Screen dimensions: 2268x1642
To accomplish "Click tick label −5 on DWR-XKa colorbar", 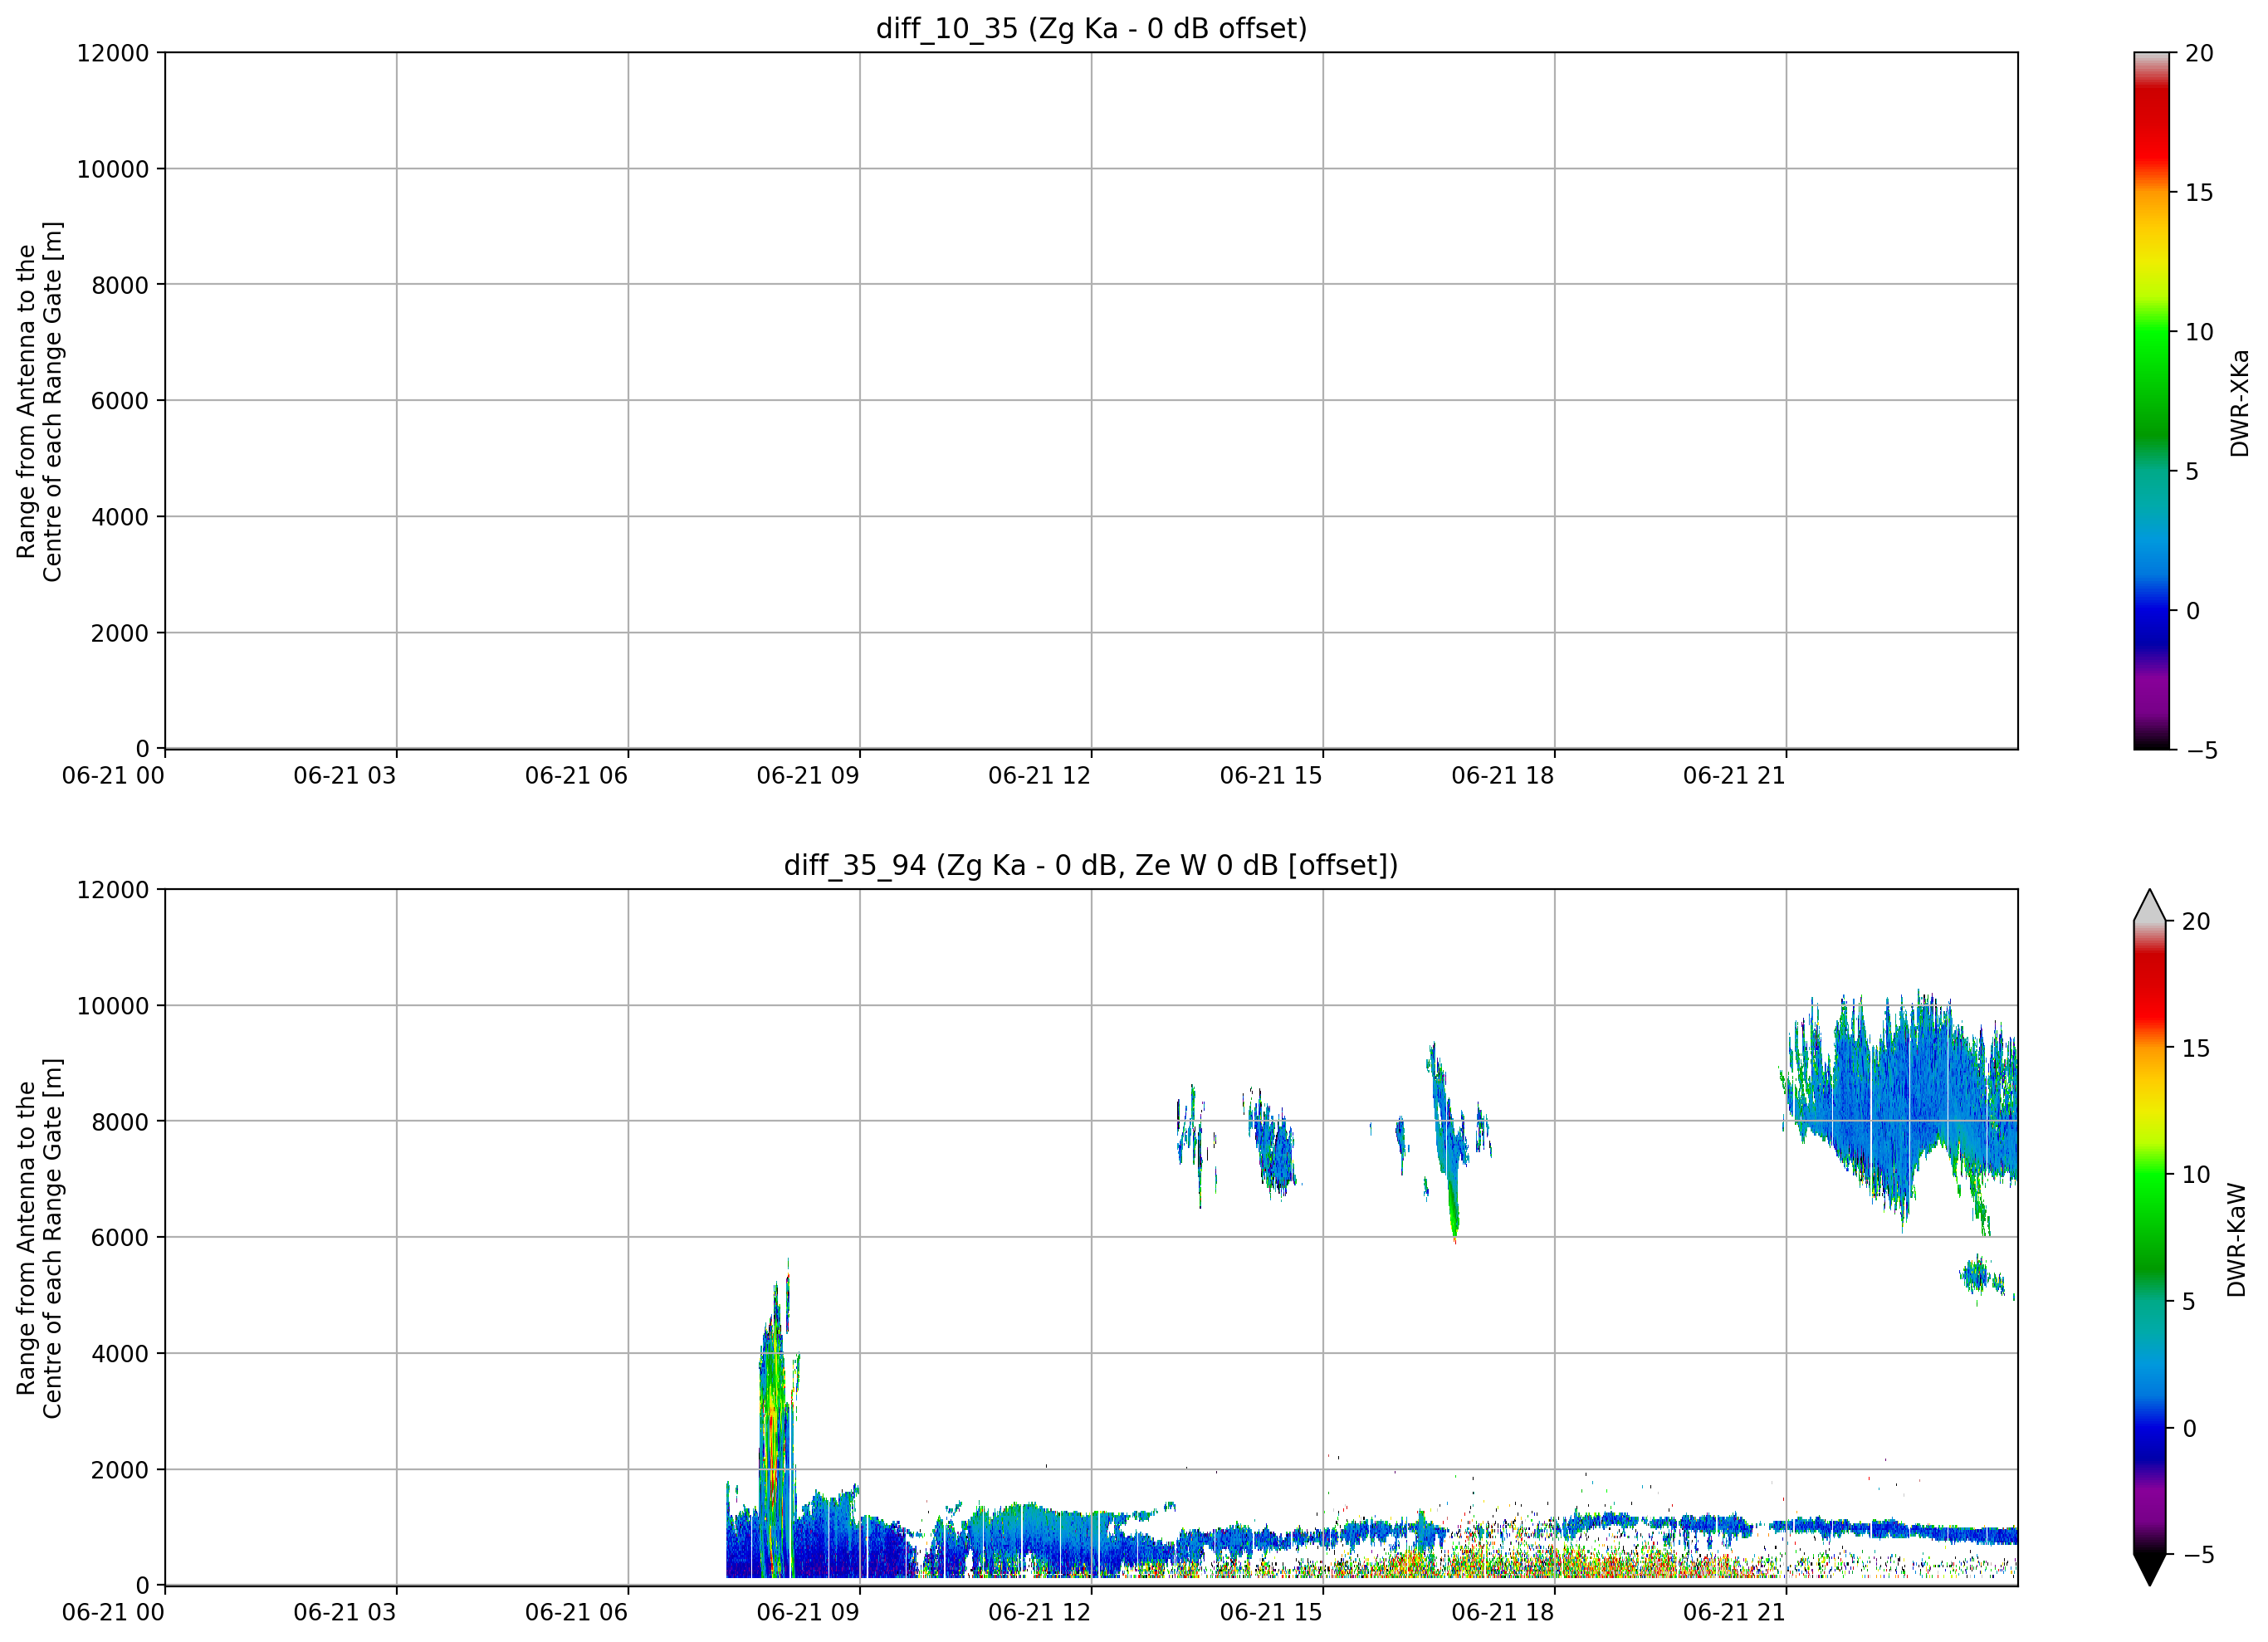I will coord(2201,750).
